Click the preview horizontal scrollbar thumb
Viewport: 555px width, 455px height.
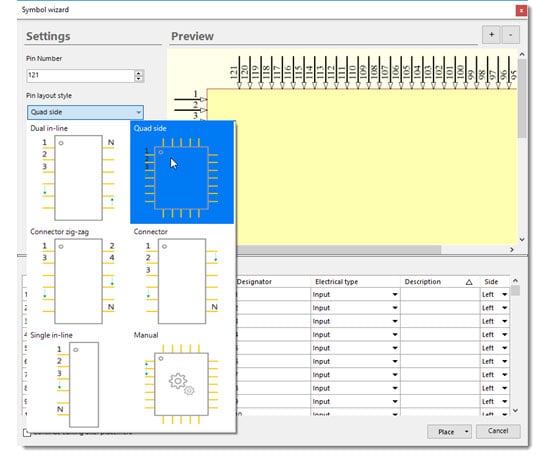point(339,250)
